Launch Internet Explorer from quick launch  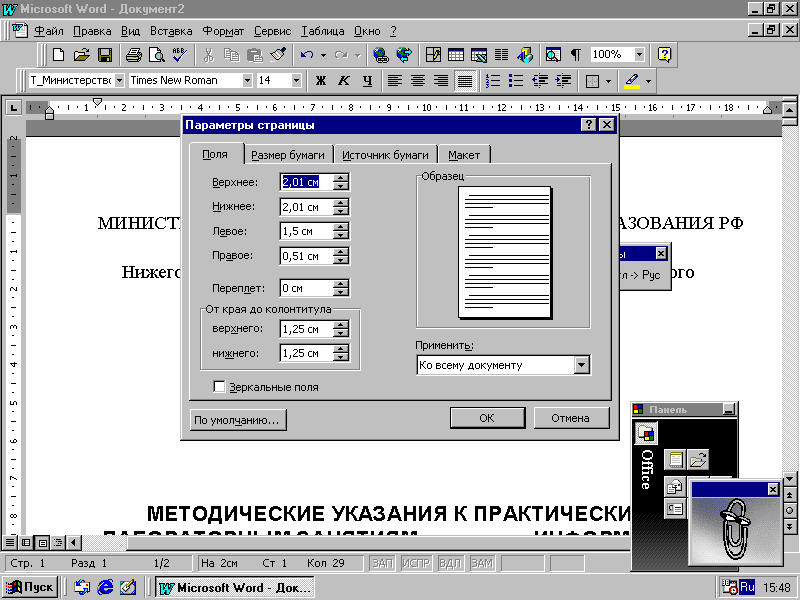pos(105,587)
